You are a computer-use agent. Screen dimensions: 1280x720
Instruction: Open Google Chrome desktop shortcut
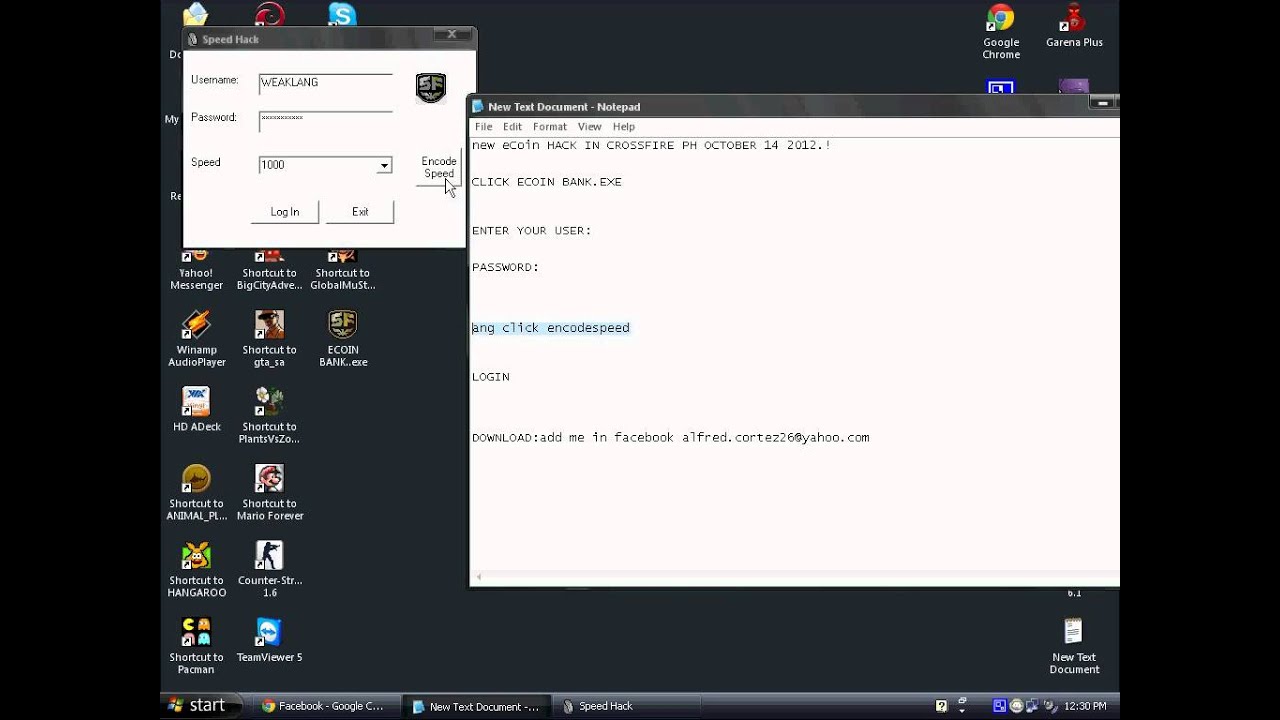tap(1001, 18)
